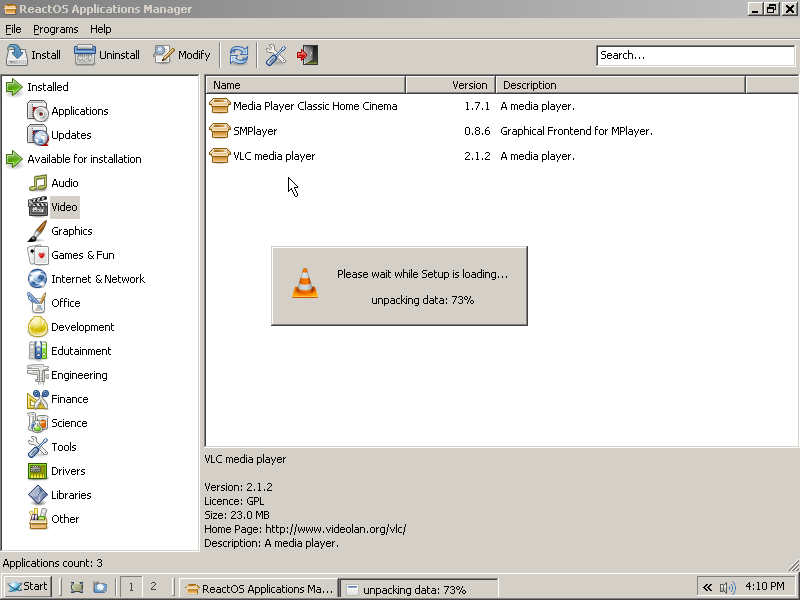Image resolution: width=800 pixels, height=600 pixels.
Task: Click in the Search field
Action: click(x=682, y=56)
